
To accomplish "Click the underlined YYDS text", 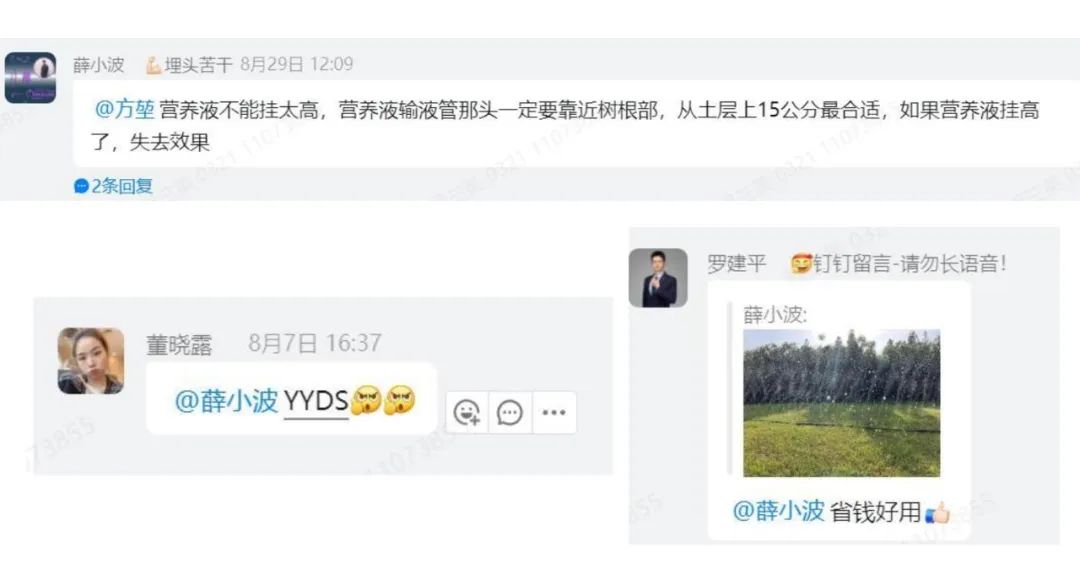I will tap(316, 401).
